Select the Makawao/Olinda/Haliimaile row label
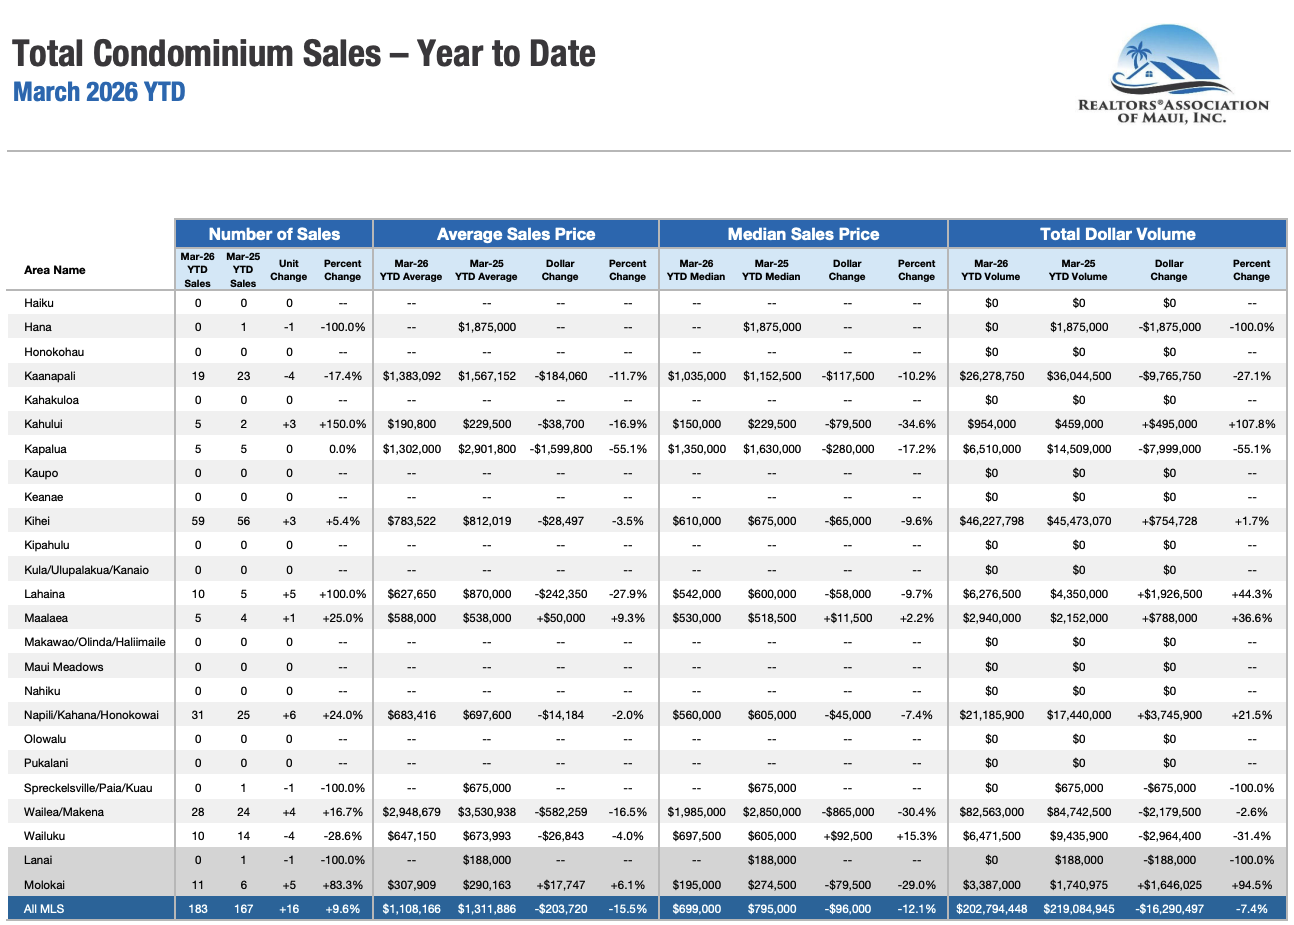Screen dimensions: 1294x925 tap(95, 642)
